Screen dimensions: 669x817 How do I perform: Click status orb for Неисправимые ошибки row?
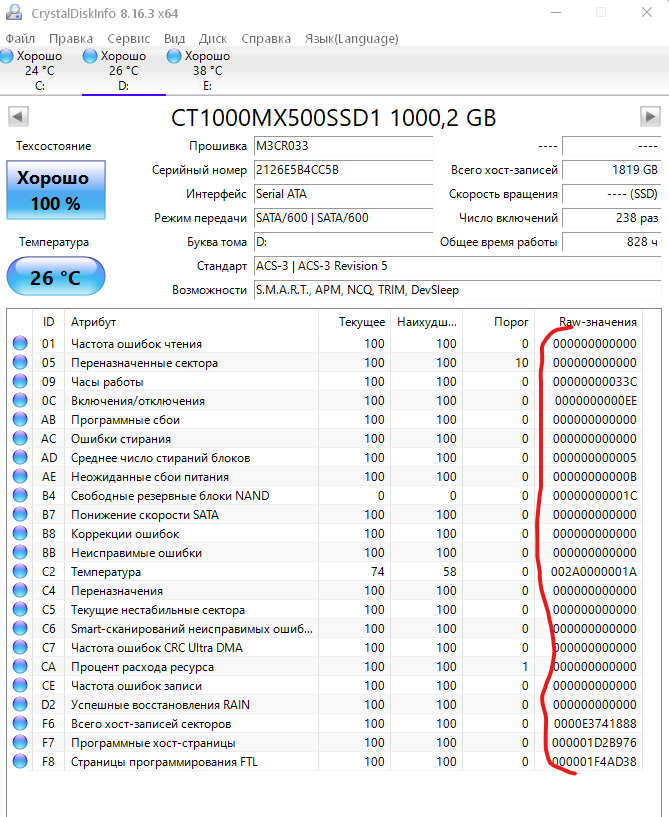pyautogui.click(x=20, y=552)
